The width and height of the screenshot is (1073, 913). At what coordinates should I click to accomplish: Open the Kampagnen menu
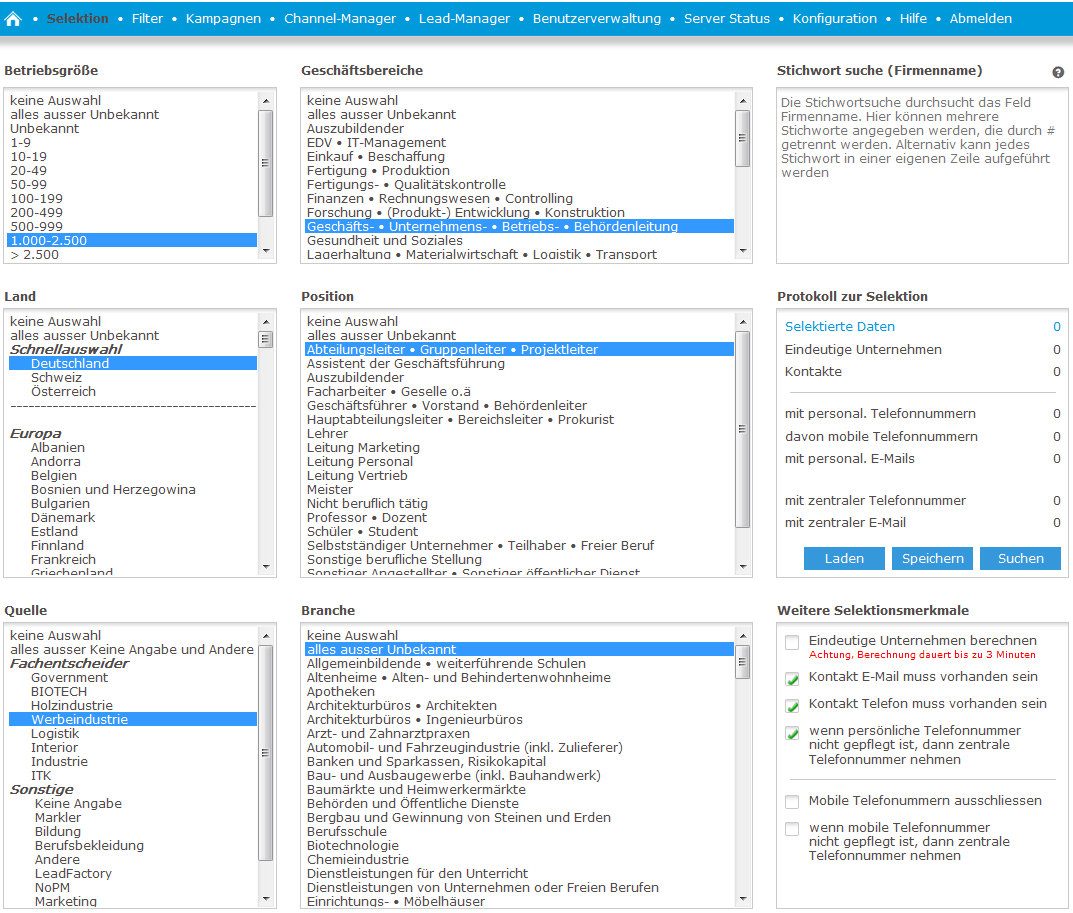coord(223,18)
